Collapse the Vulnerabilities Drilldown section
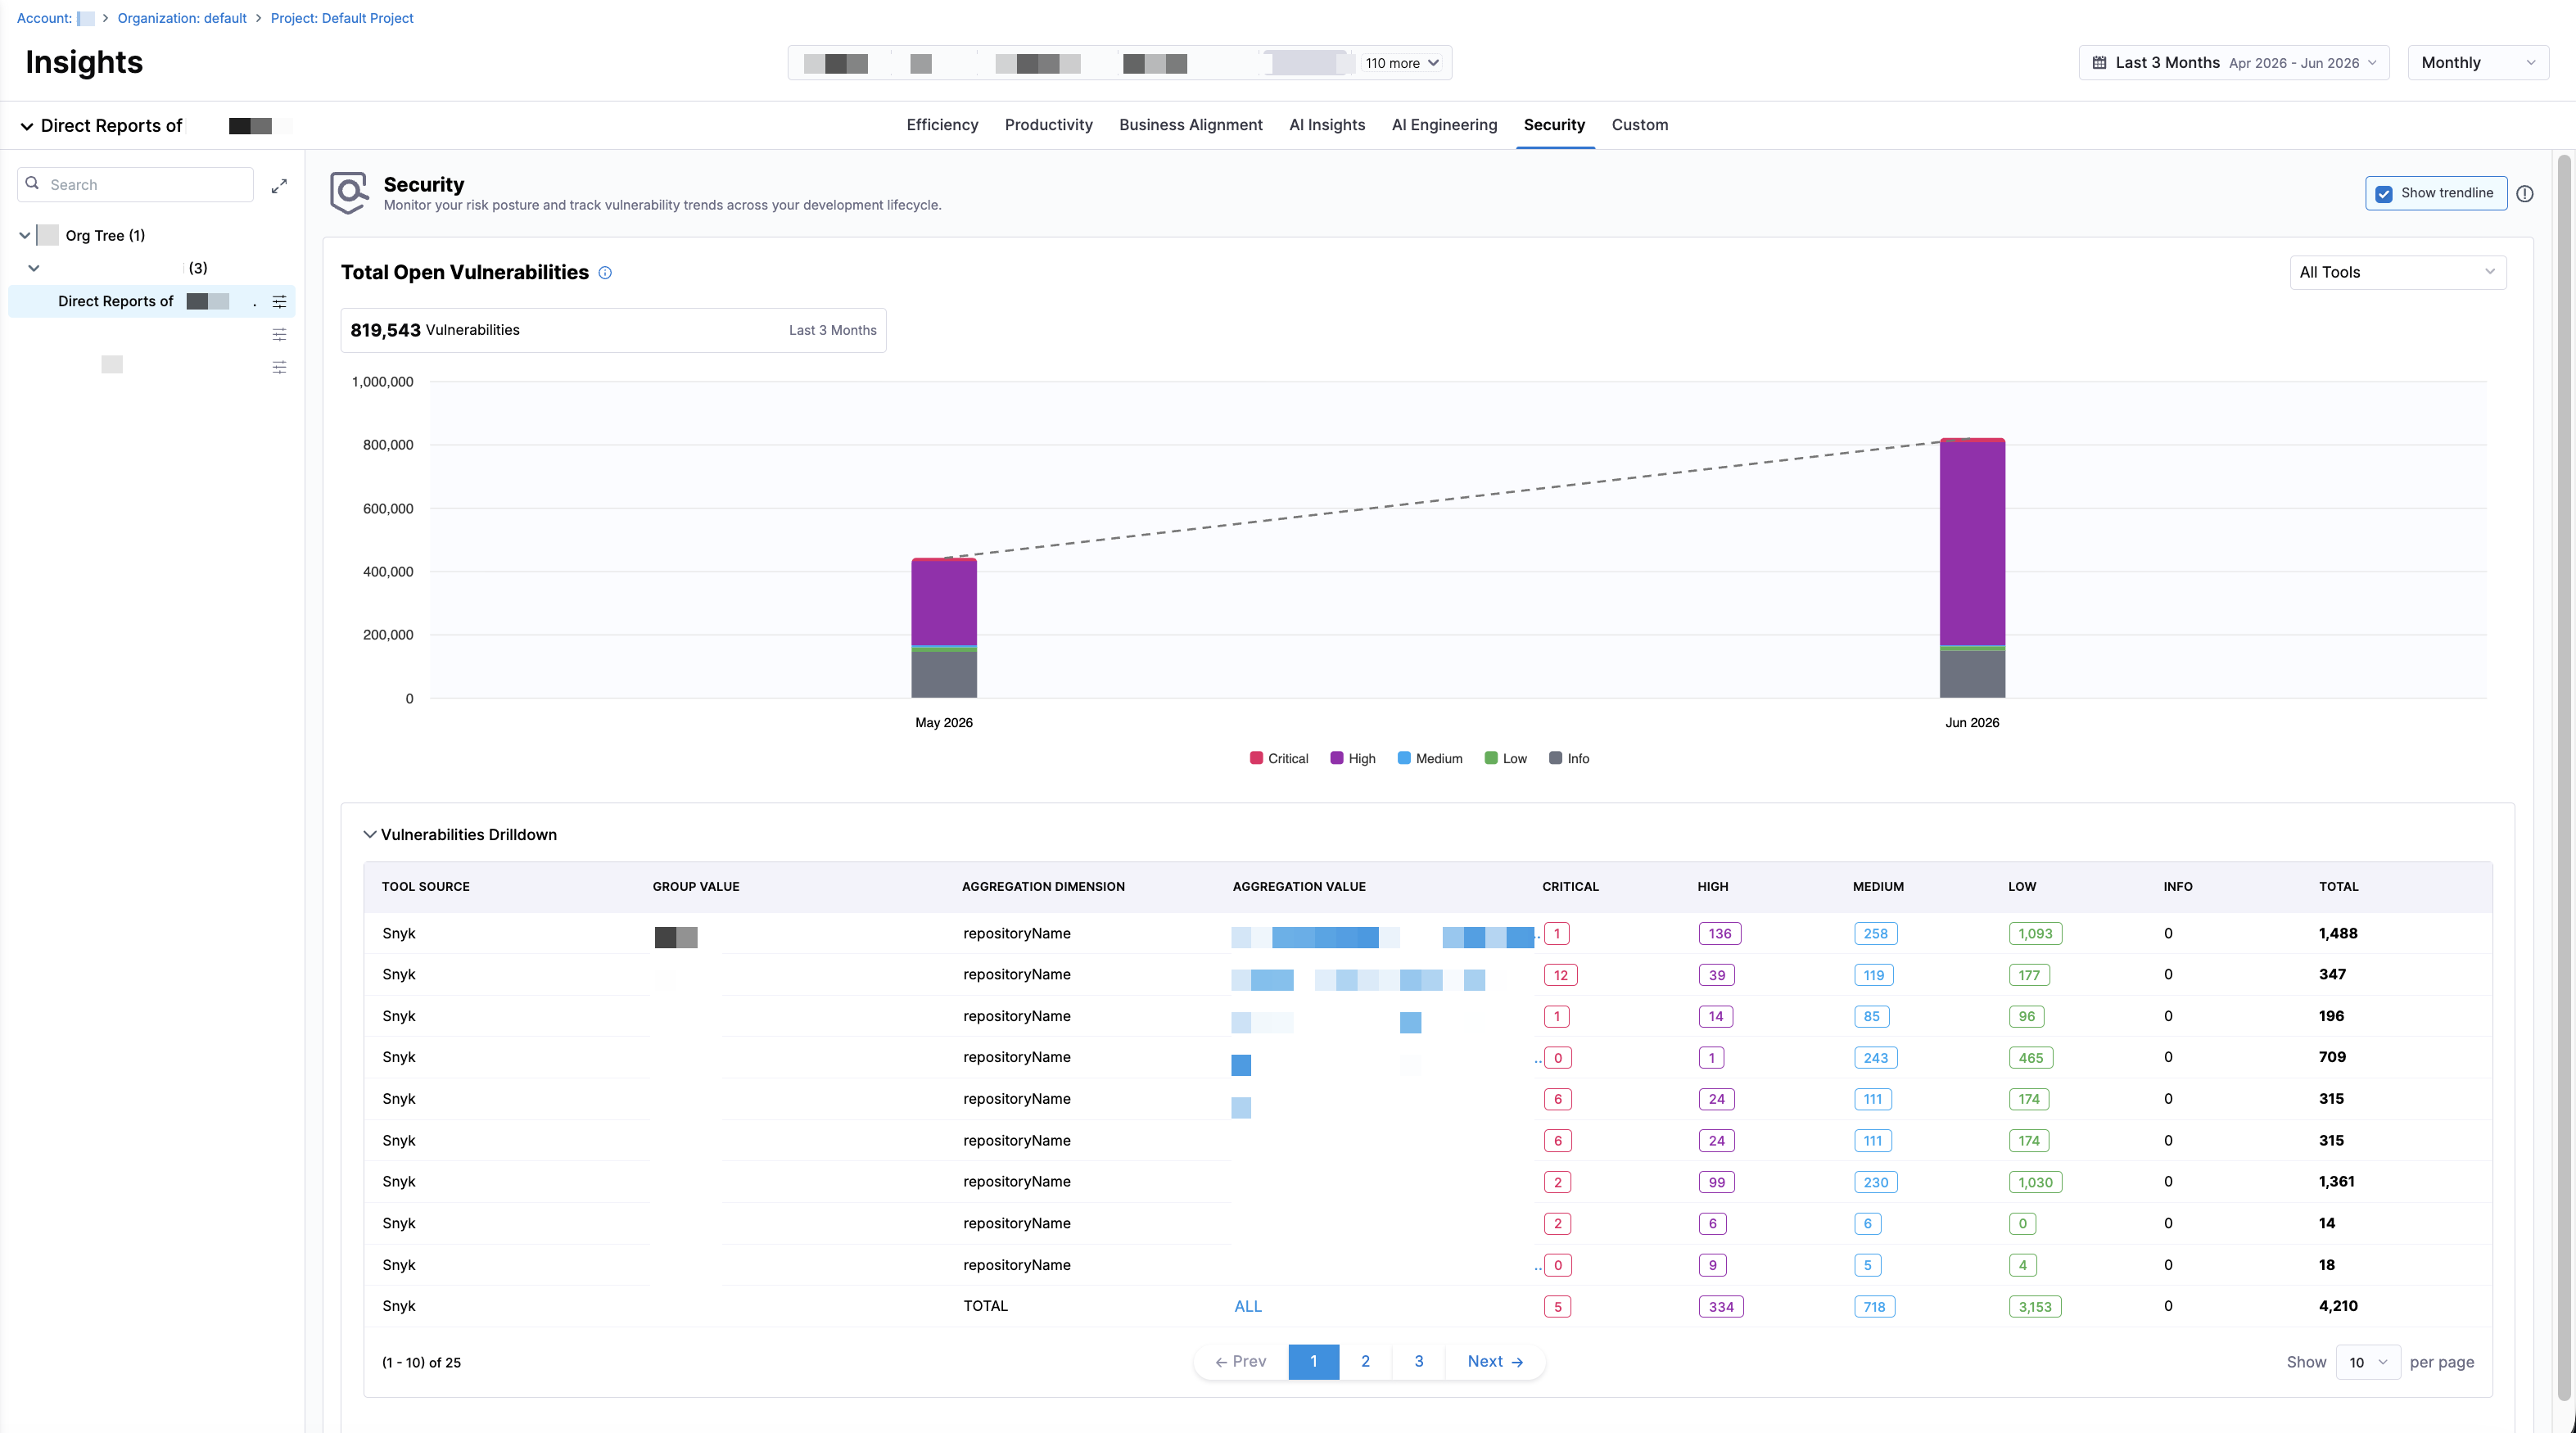 (x=369, y=834)
